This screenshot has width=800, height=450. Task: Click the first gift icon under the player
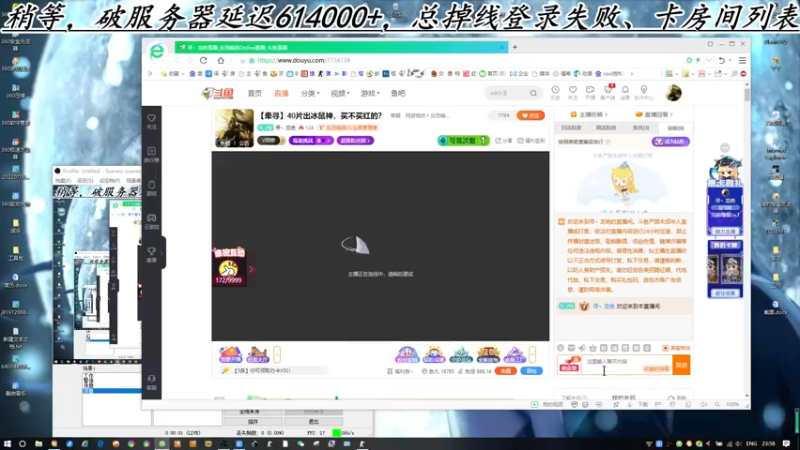[x=230, y=354]
